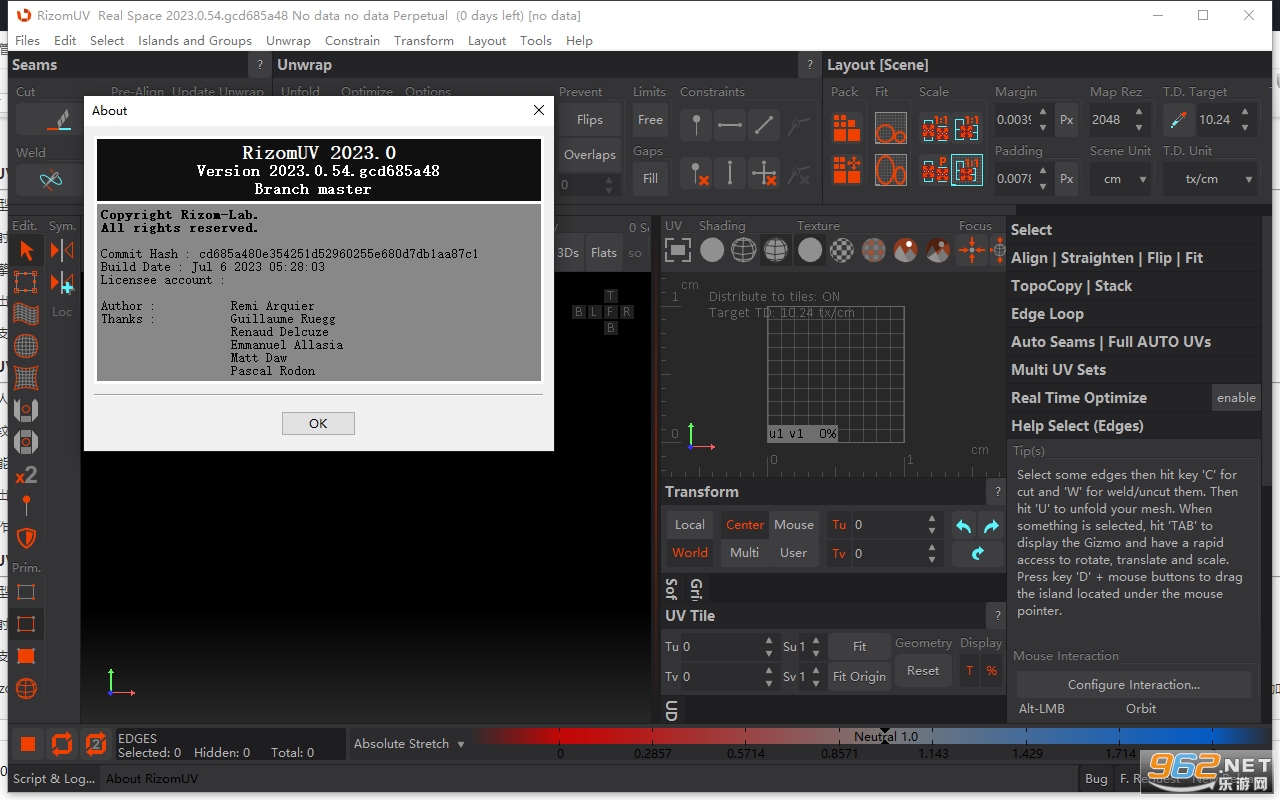Choose the globe primitive mode icon

27,688
